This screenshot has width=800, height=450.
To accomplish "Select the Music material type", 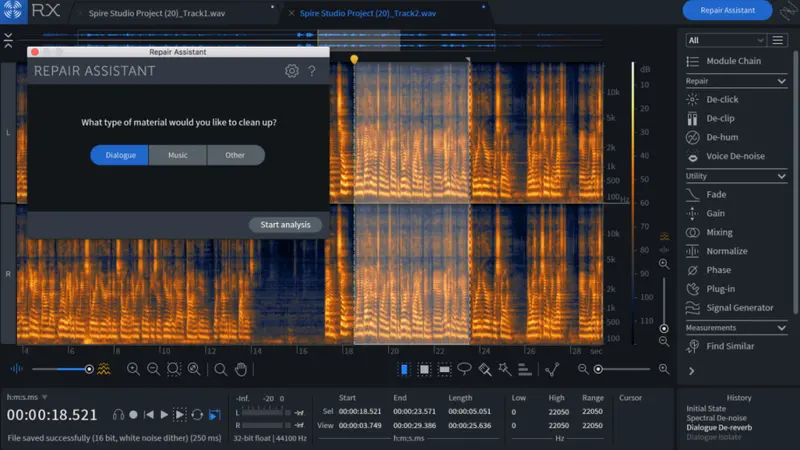I will pyautogui.click(x=178, y=155).
